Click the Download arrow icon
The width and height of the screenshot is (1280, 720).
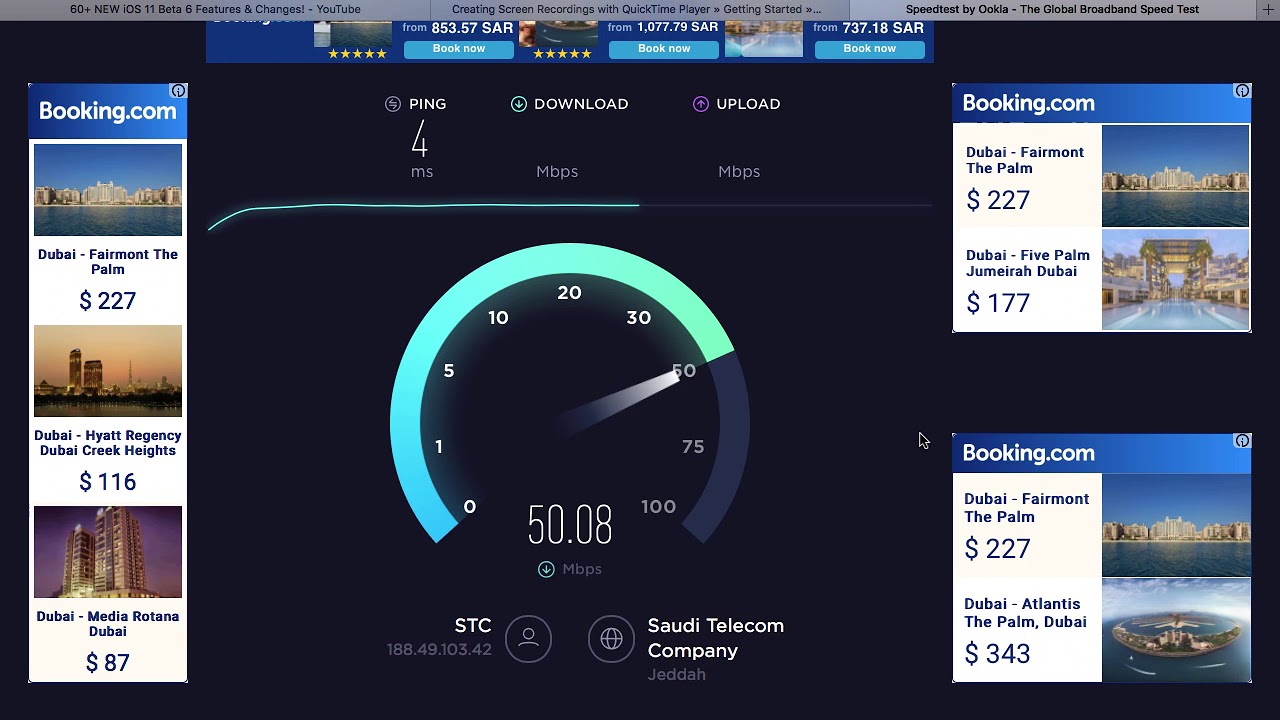click(x=519, y=104)
